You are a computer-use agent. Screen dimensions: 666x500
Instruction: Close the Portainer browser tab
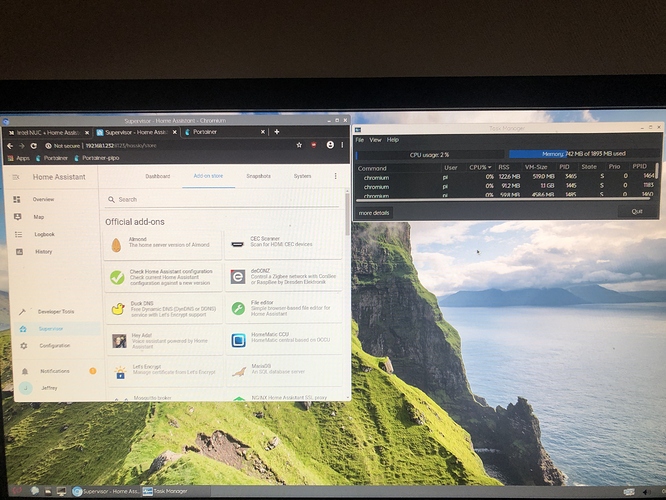[262, 132]
